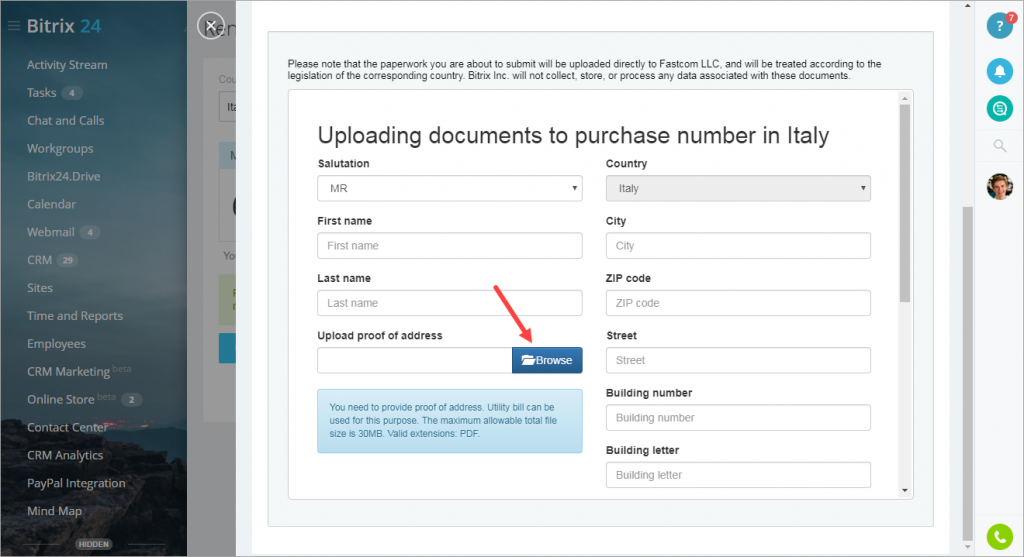
Task: Click the CRM counter badge 29
Action: 67,260
